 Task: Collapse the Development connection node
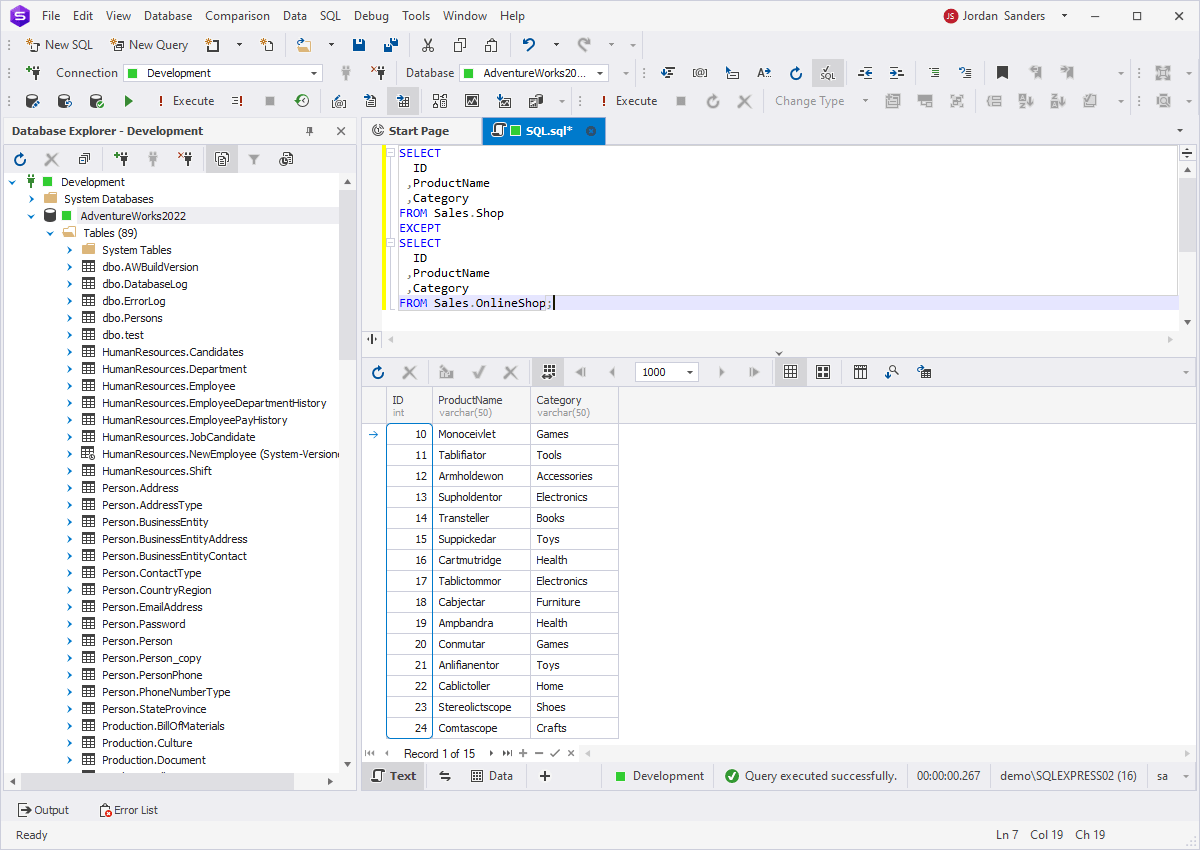coord(13,182)
